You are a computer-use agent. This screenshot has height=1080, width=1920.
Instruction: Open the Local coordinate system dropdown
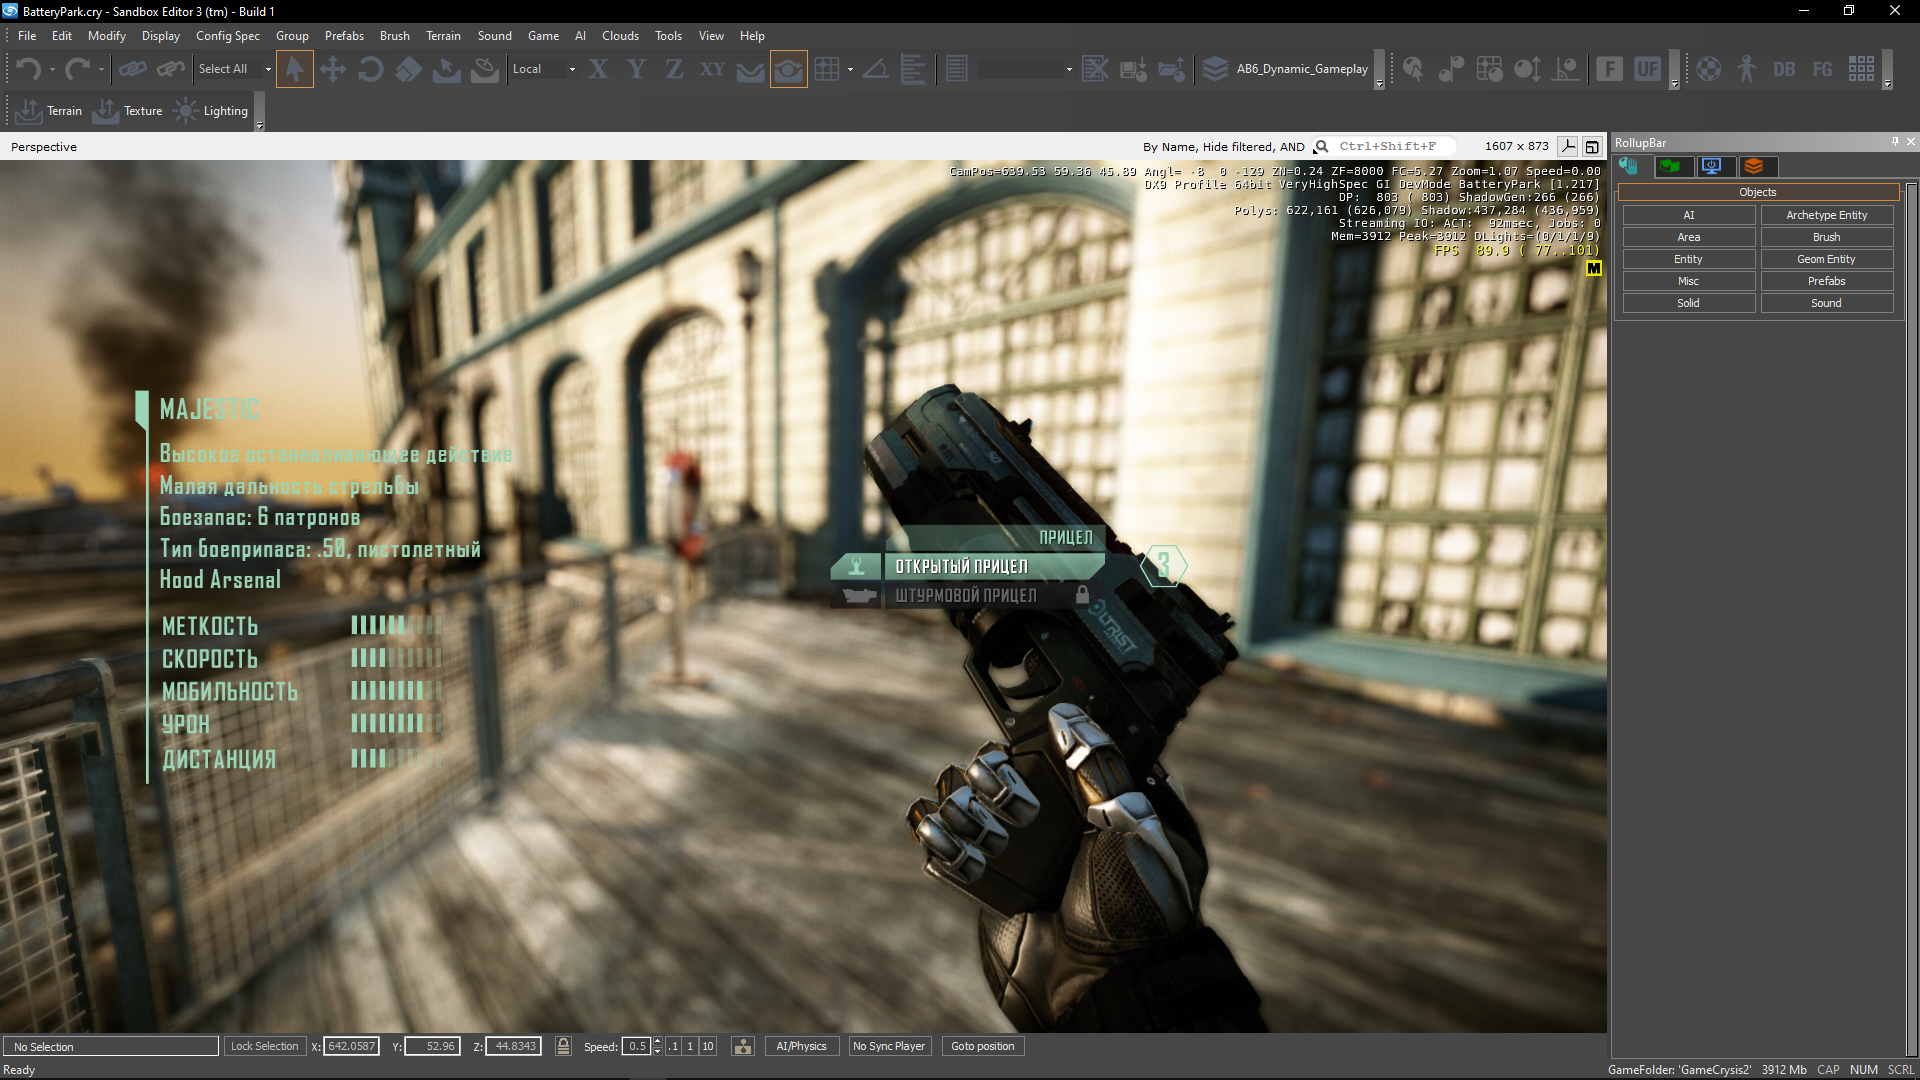click(x=572, y=69)
